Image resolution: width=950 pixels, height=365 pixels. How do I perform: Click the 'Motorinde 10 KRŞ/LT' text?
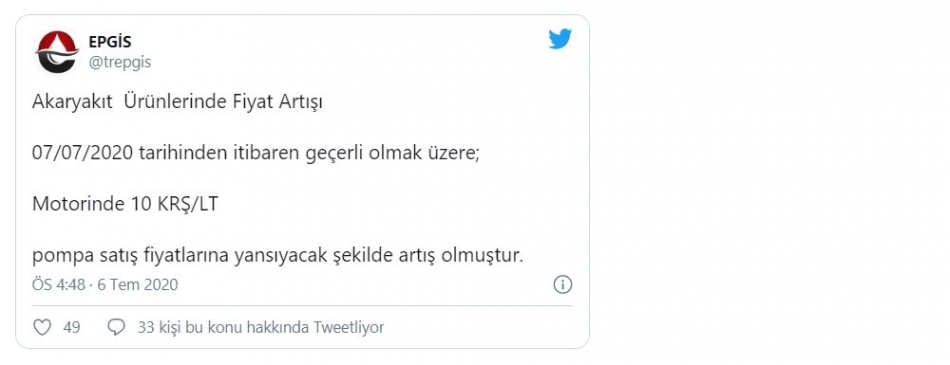125,204
